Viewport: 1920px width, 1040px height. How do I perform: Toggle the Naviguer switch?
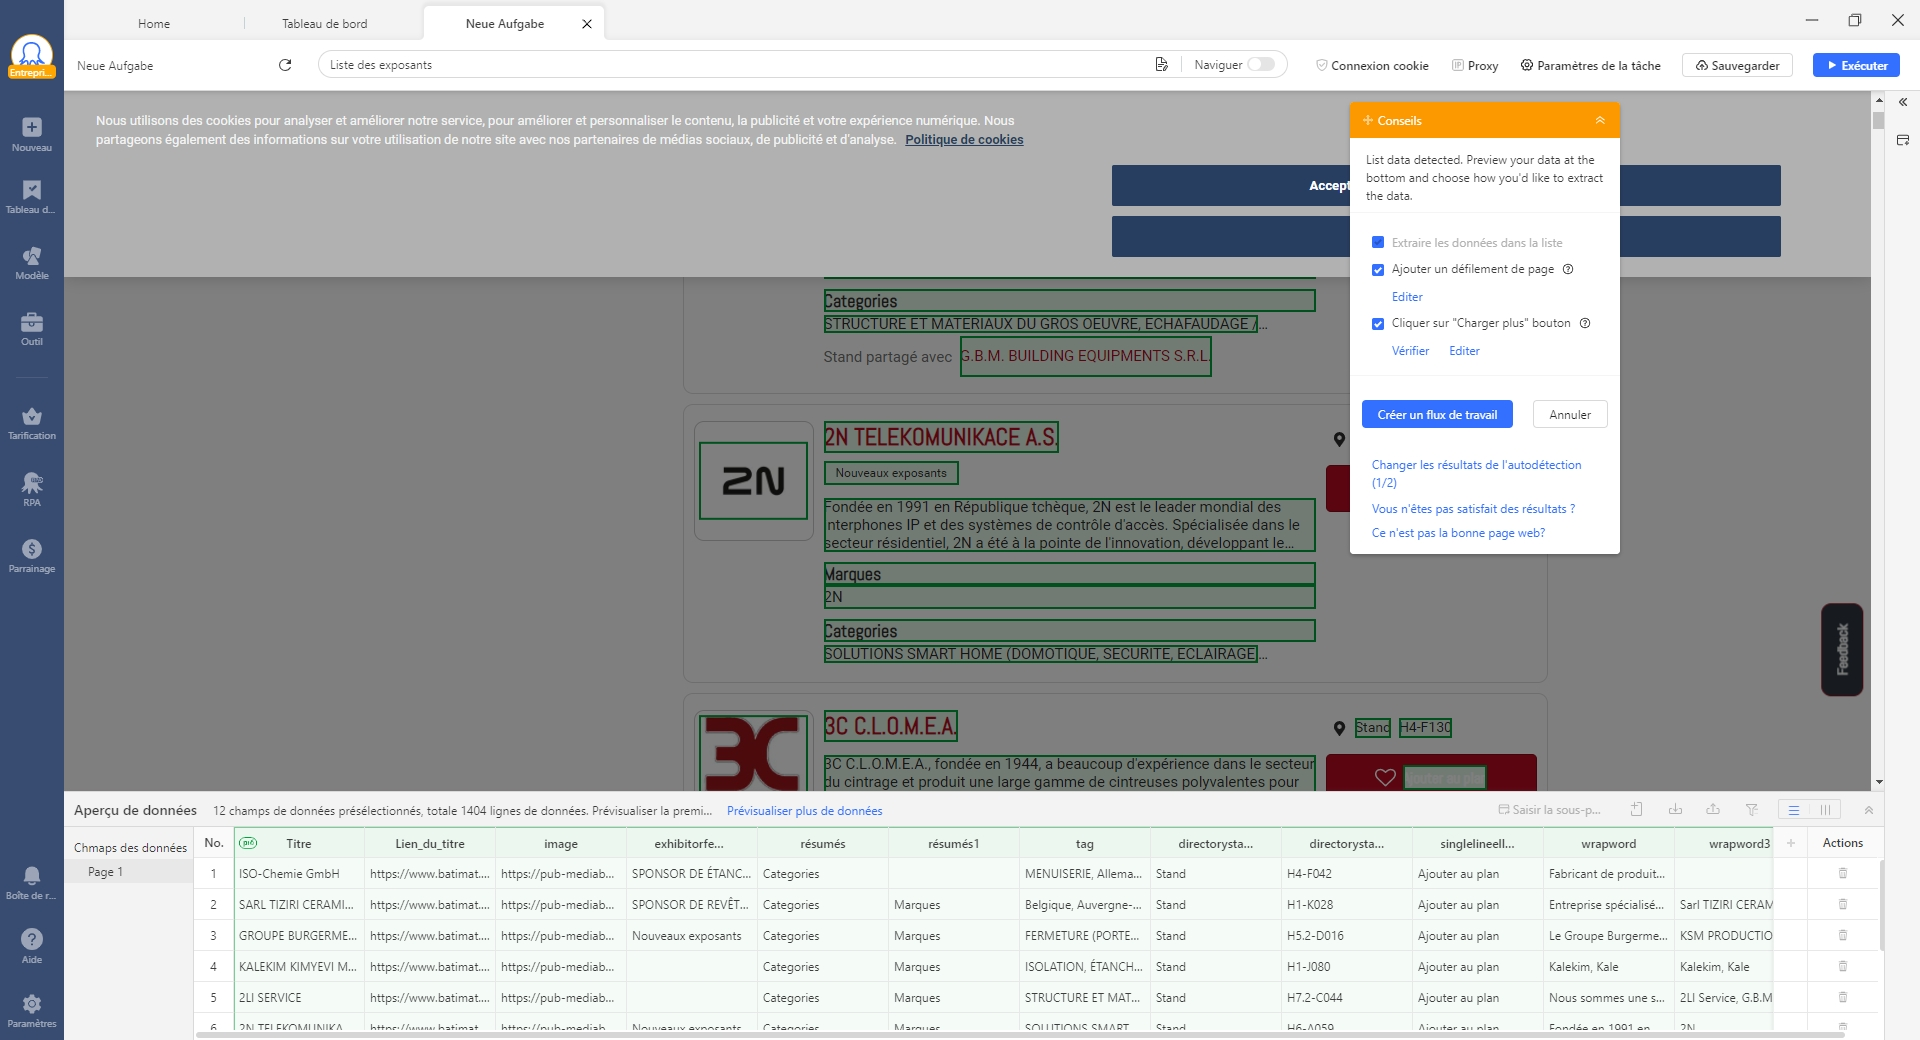point(1261,65)
